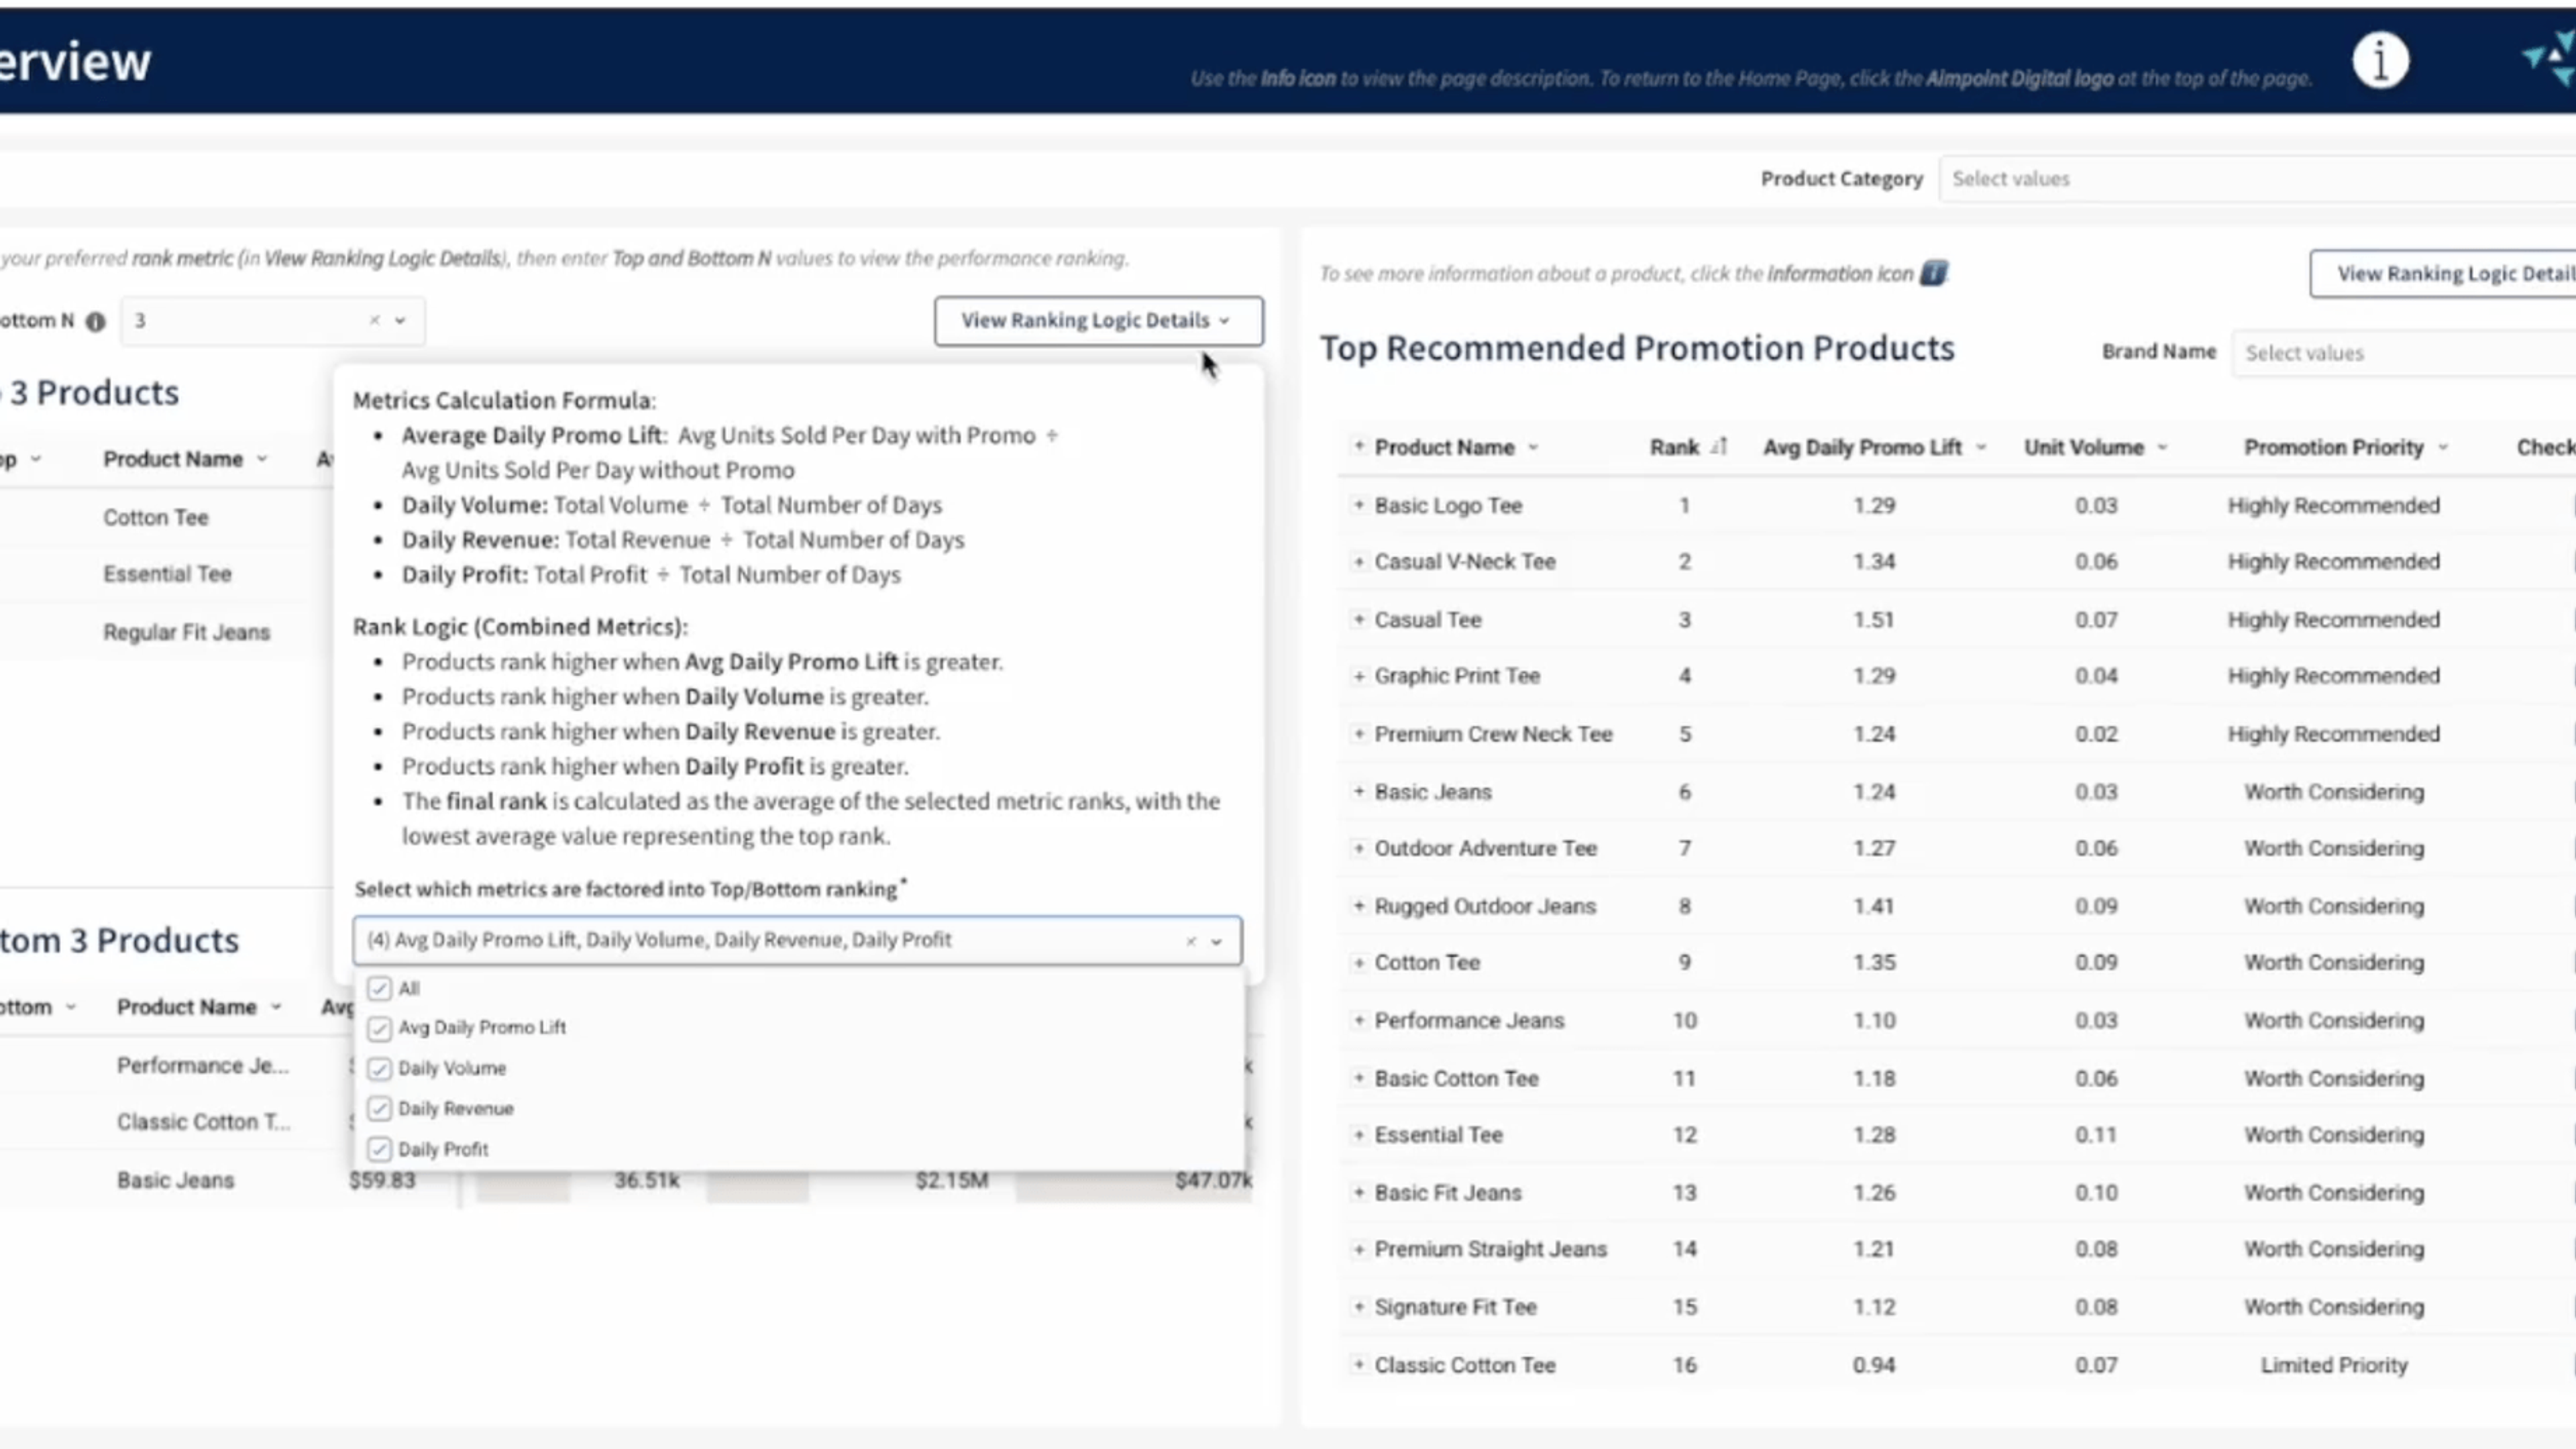
Task: Uncheck the All metrics checkbox
Action: tap(379, 989)
